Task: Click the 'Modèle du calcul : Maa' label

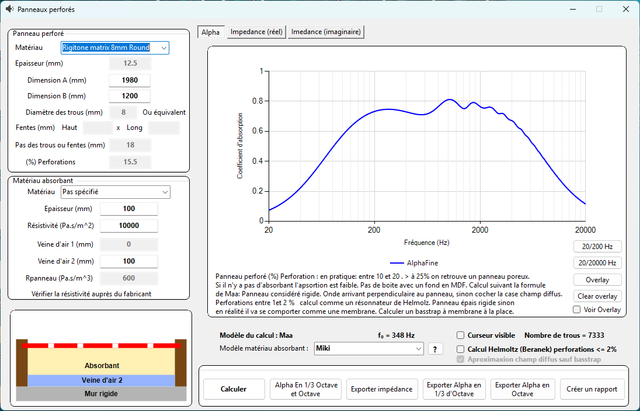Action: 256,335
